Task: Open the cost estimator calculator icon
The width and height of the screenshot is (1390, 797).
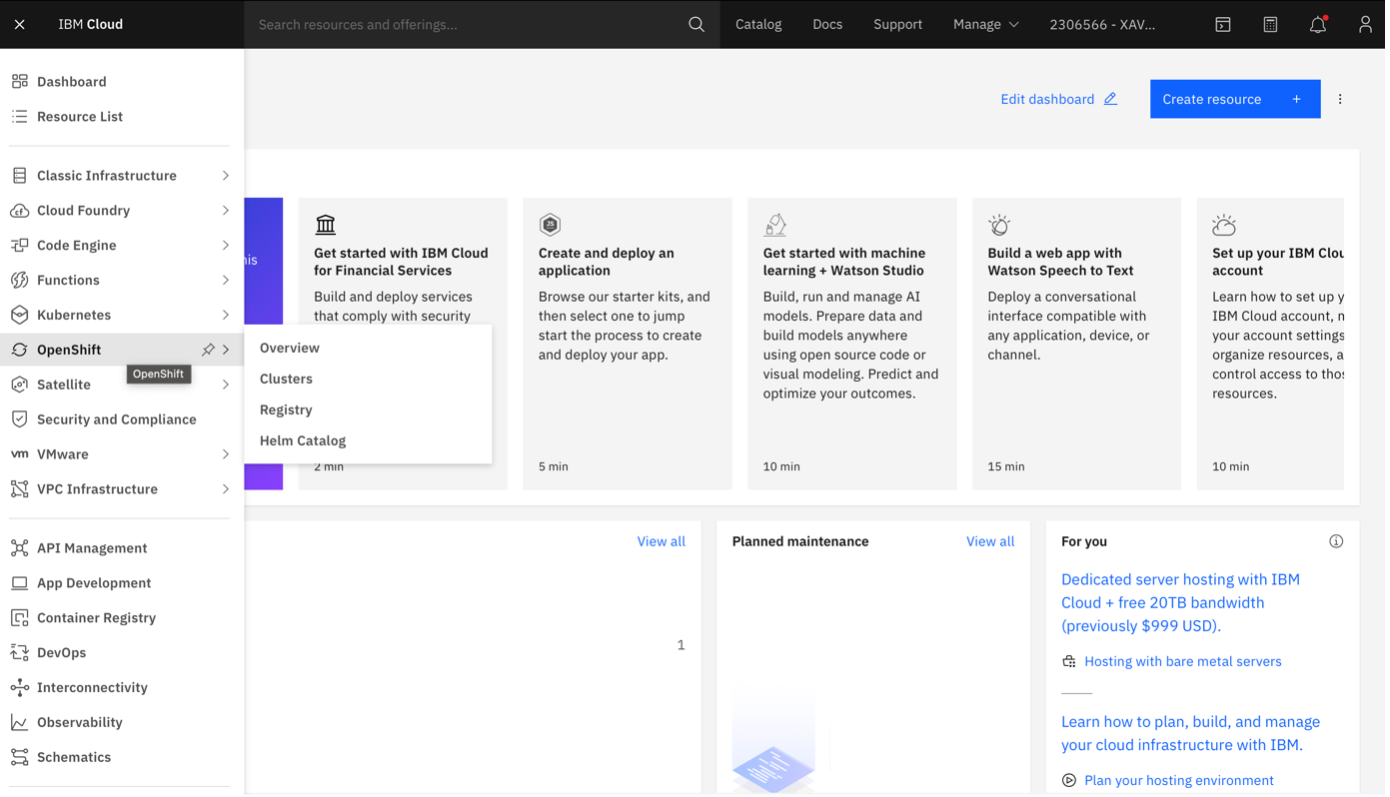Action: 1270,25
